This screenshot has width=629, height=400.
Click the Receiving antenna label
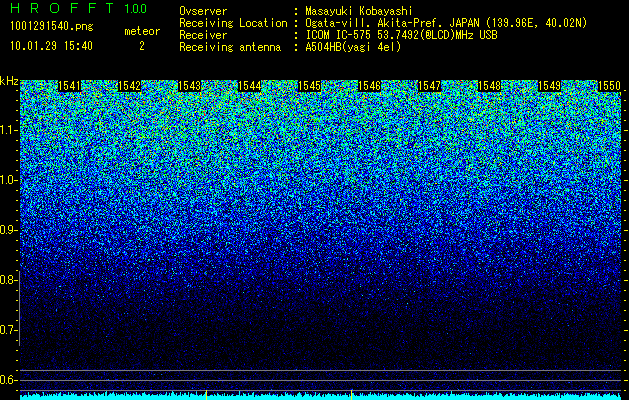(x=230, y=47)
